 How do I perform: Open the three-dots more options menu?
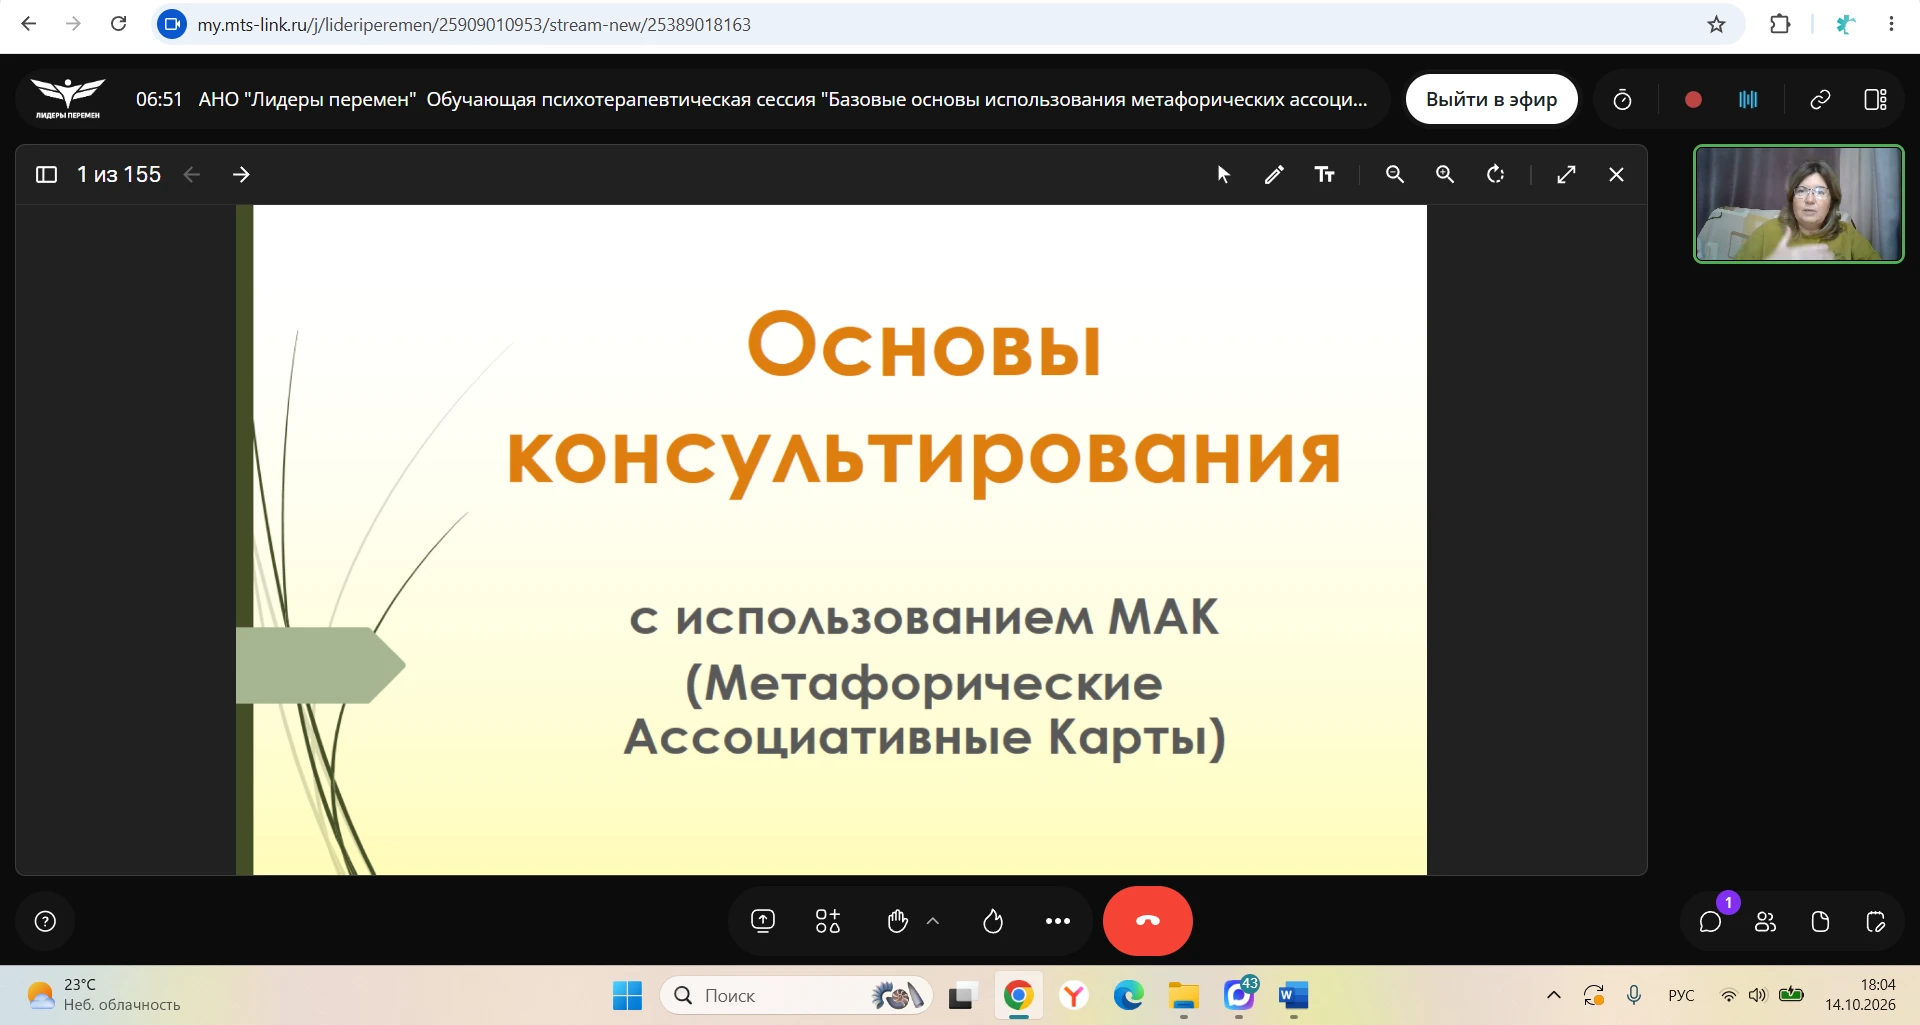pos(1058,921)
